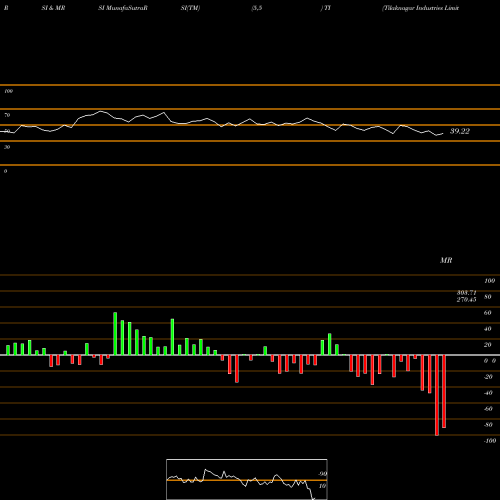Click the MR axis label 60
Image resolution: width=500 pixels, height=500 pixels.
[487, 313]
